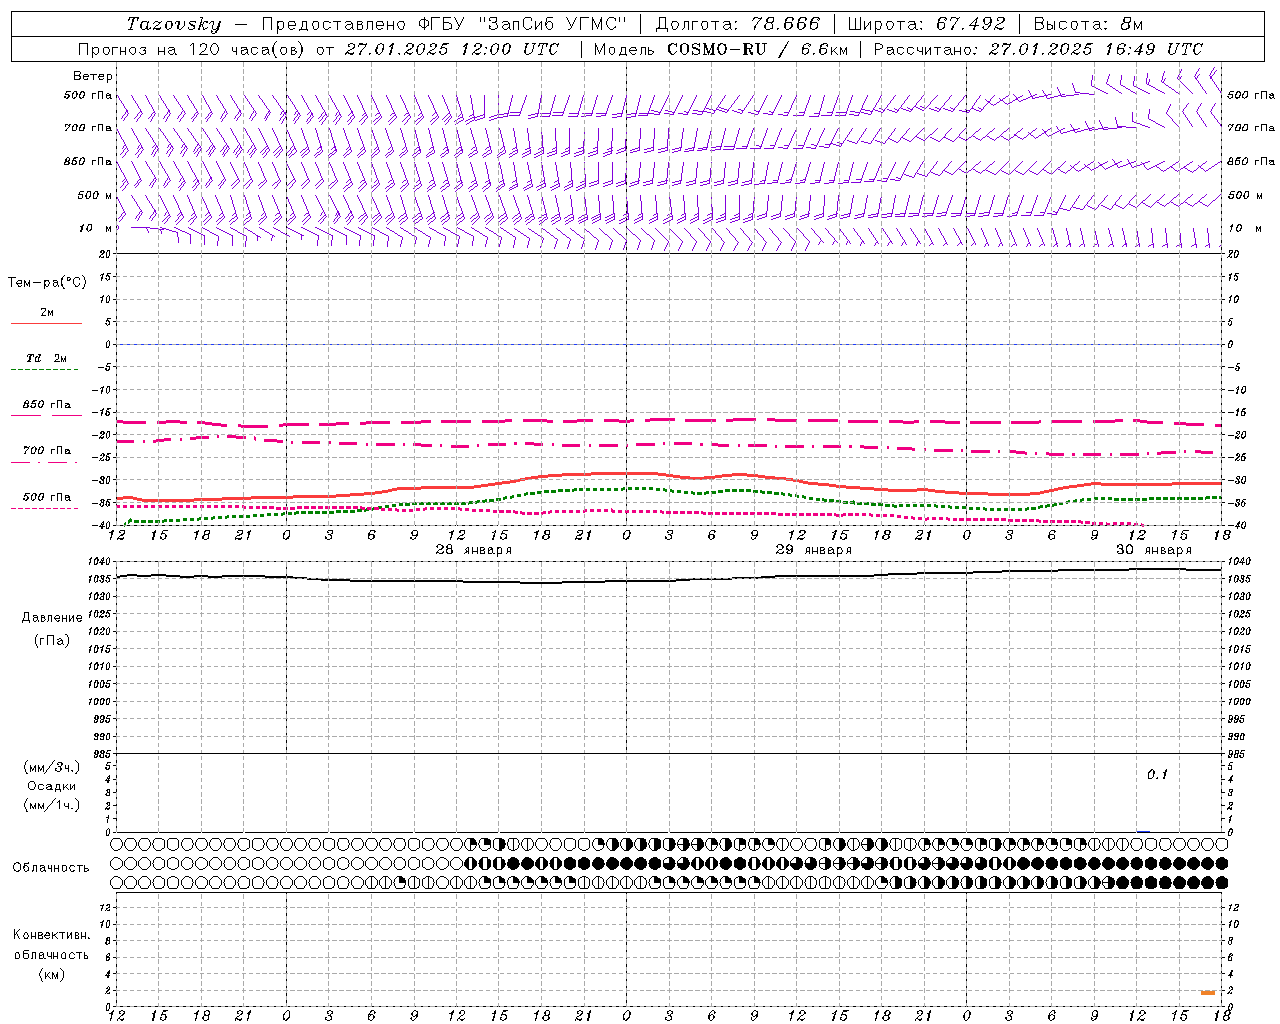Click the "(км)" unit under convective cloudiness
Screen dimensions: 1280x1024
tap(51, 974)
